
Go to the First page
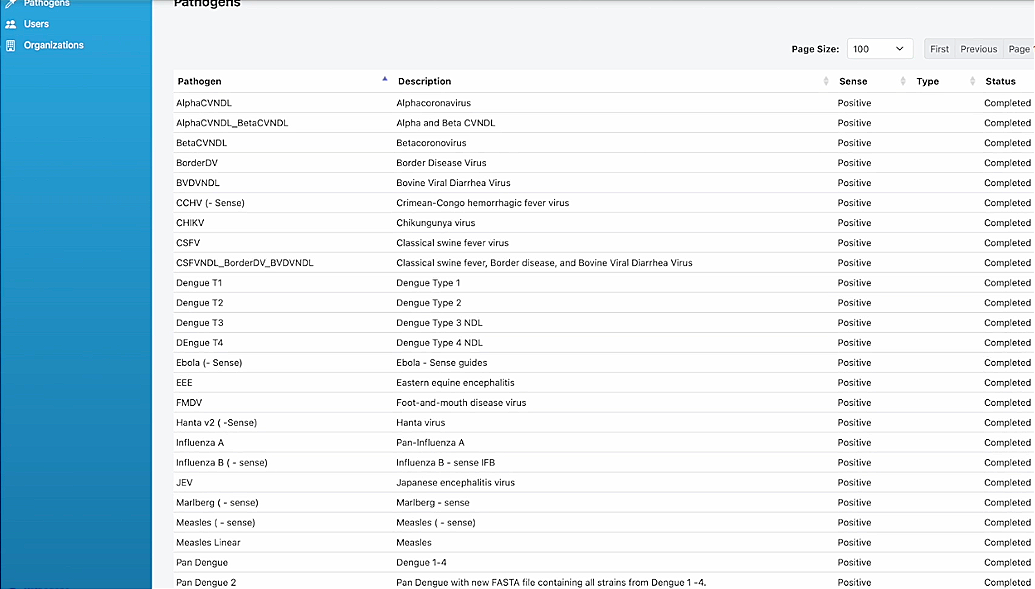tap(939, 49)
